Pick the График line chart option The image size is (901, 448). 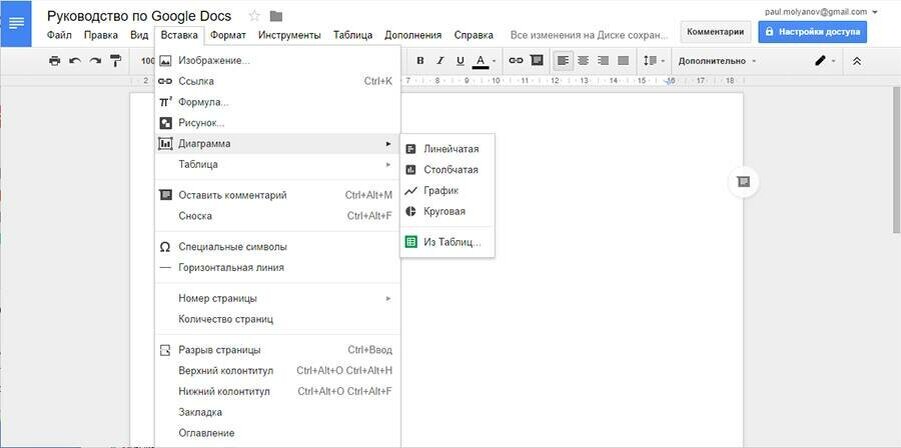point(447,190)
